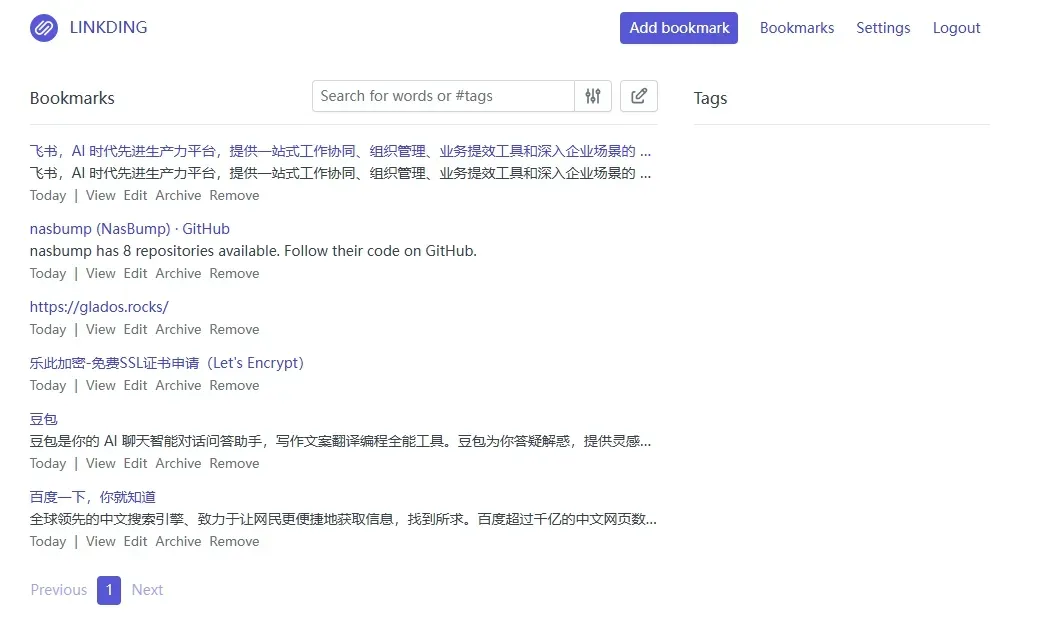Open search filter options sliders icon
The image size is (1042, 617).
593,96
